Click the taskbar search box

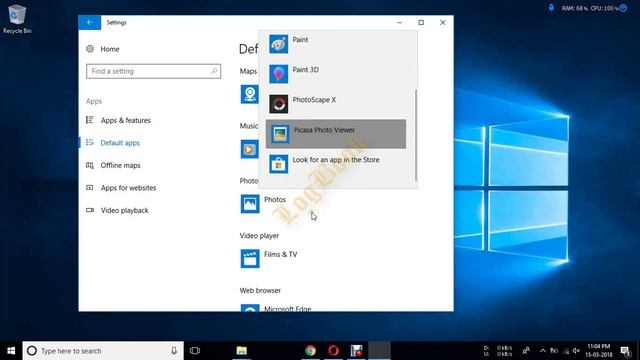pos(103,351)
